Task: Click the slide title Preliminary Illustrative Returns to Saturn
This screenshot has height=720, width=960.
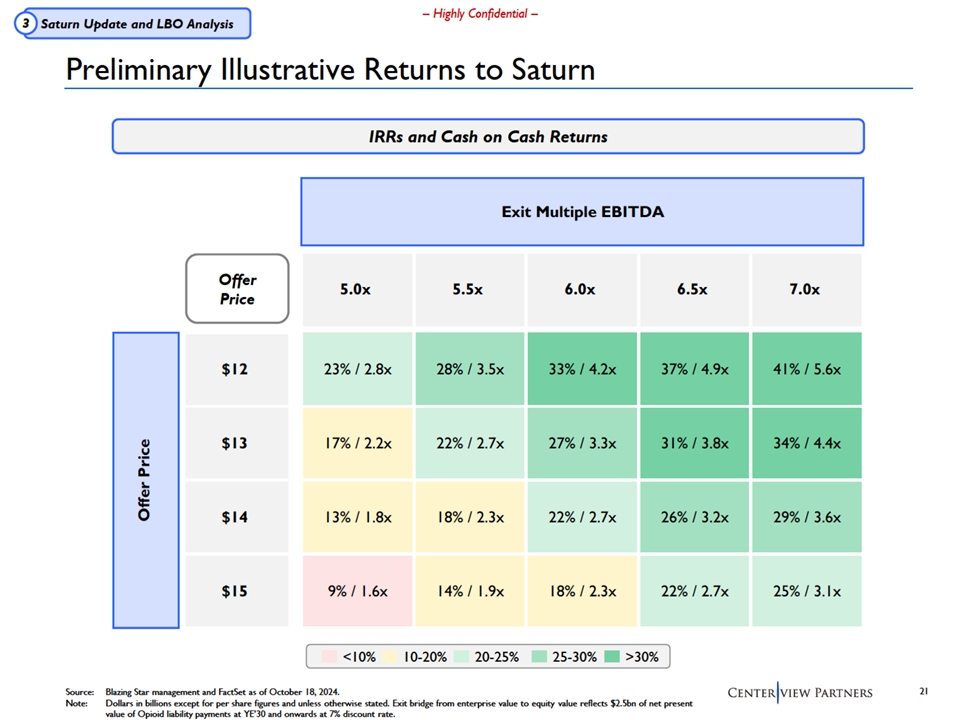Action: coord(330,70)
